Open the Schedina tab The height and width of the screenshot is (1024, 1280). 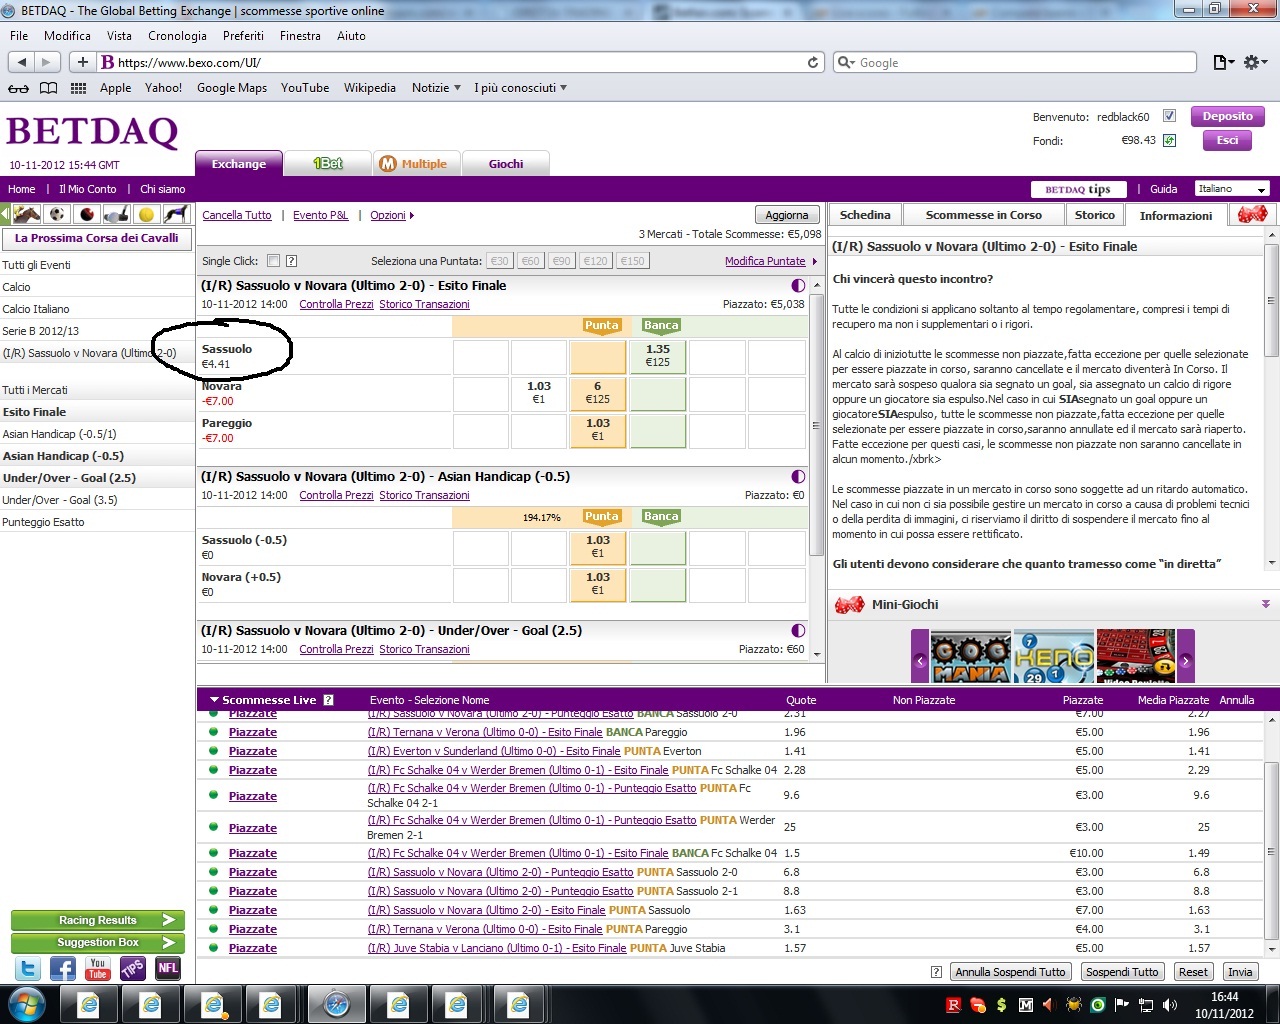tap(865, 215)
